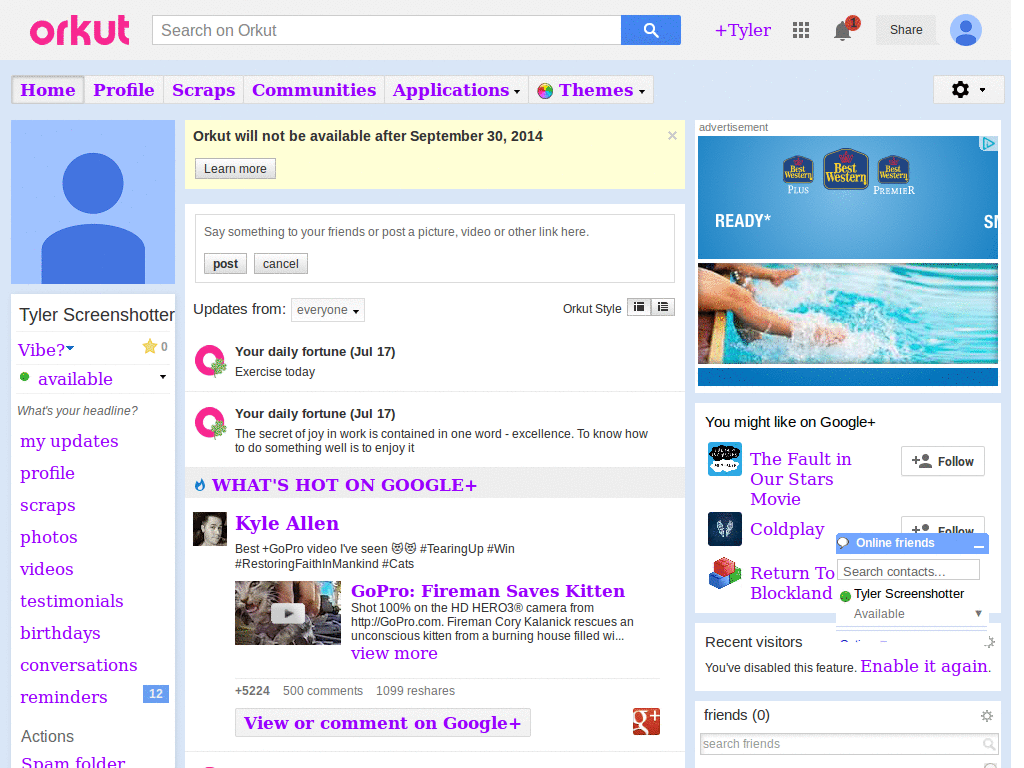
Task: Click the large profile picture placeholder
Action: pos(93,202)
